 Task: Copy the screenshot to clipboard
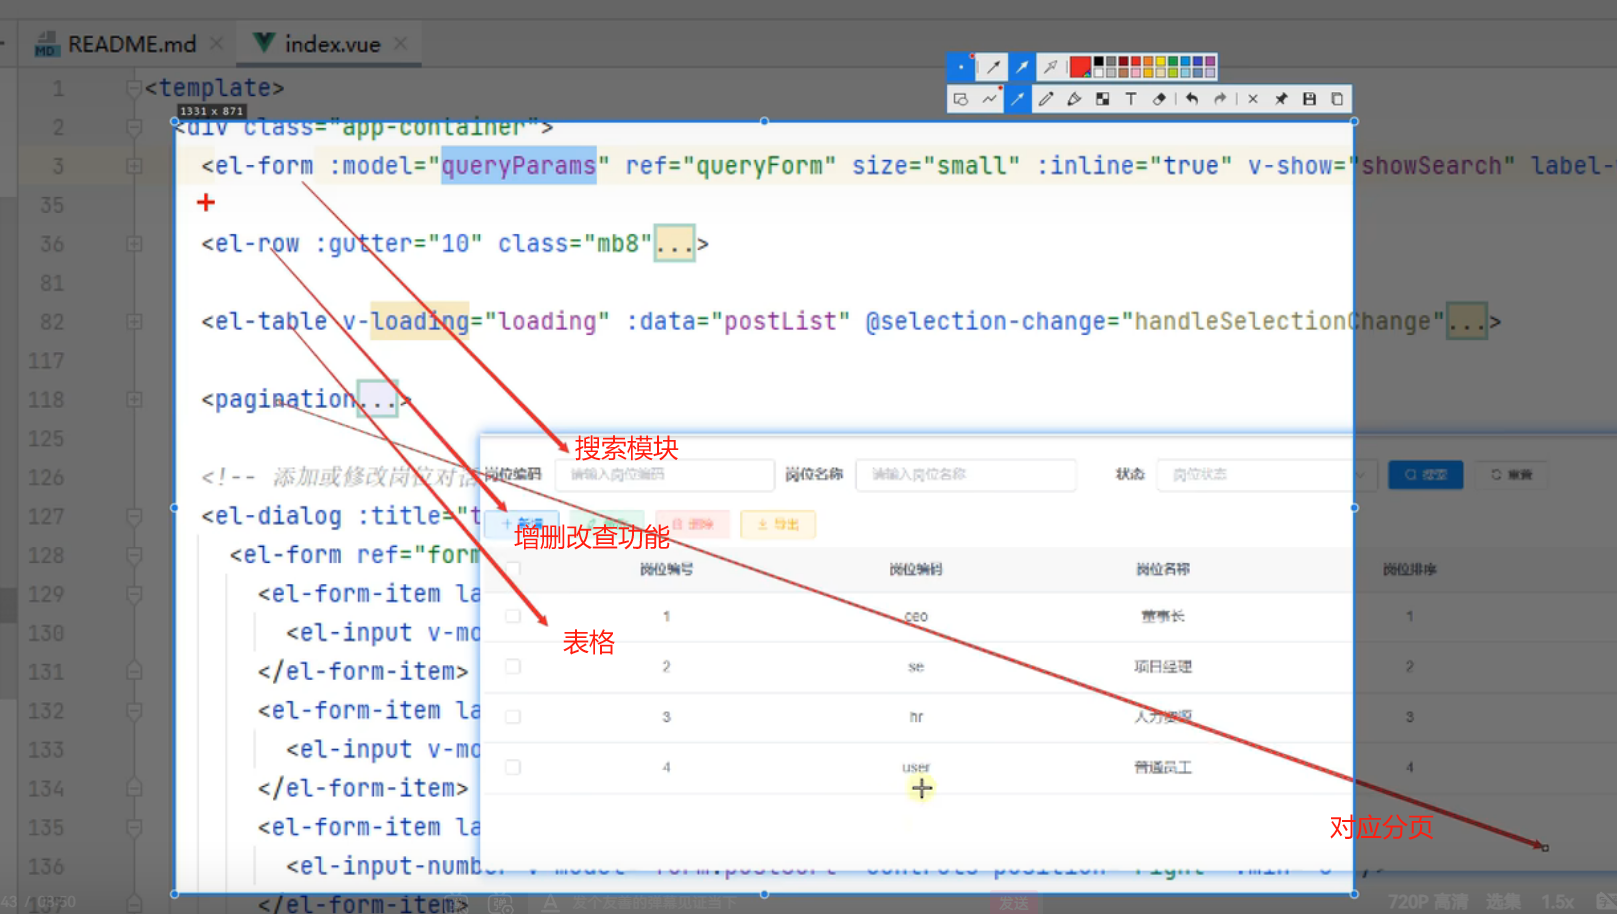1337,99
